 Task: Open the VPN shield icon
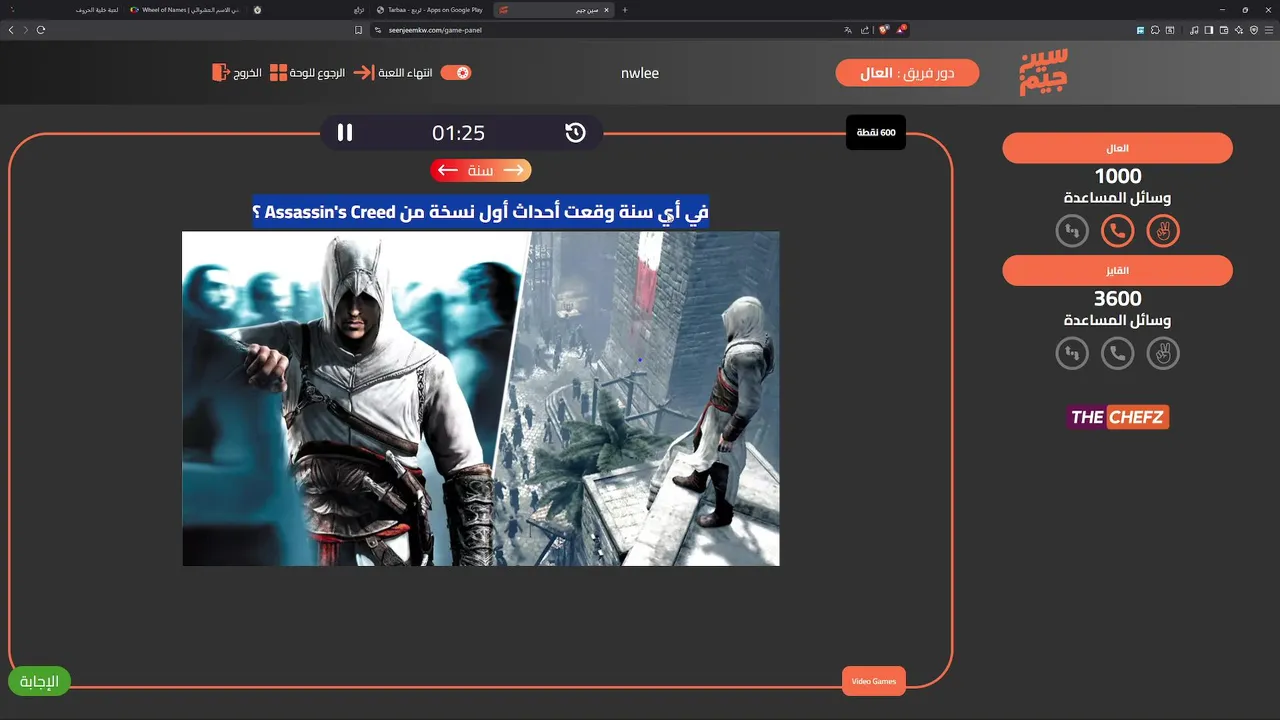[1254, 30]
